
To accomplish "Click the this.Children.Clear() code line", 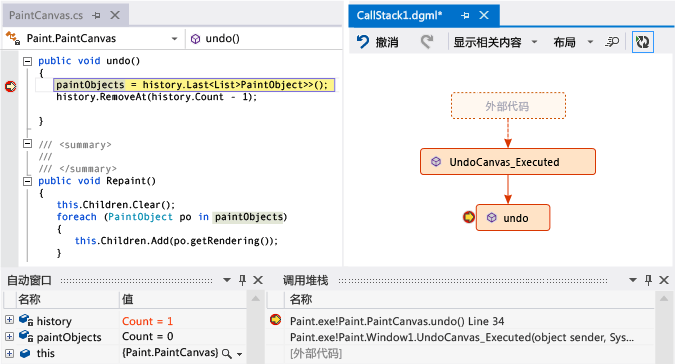I will coord(116,204).
